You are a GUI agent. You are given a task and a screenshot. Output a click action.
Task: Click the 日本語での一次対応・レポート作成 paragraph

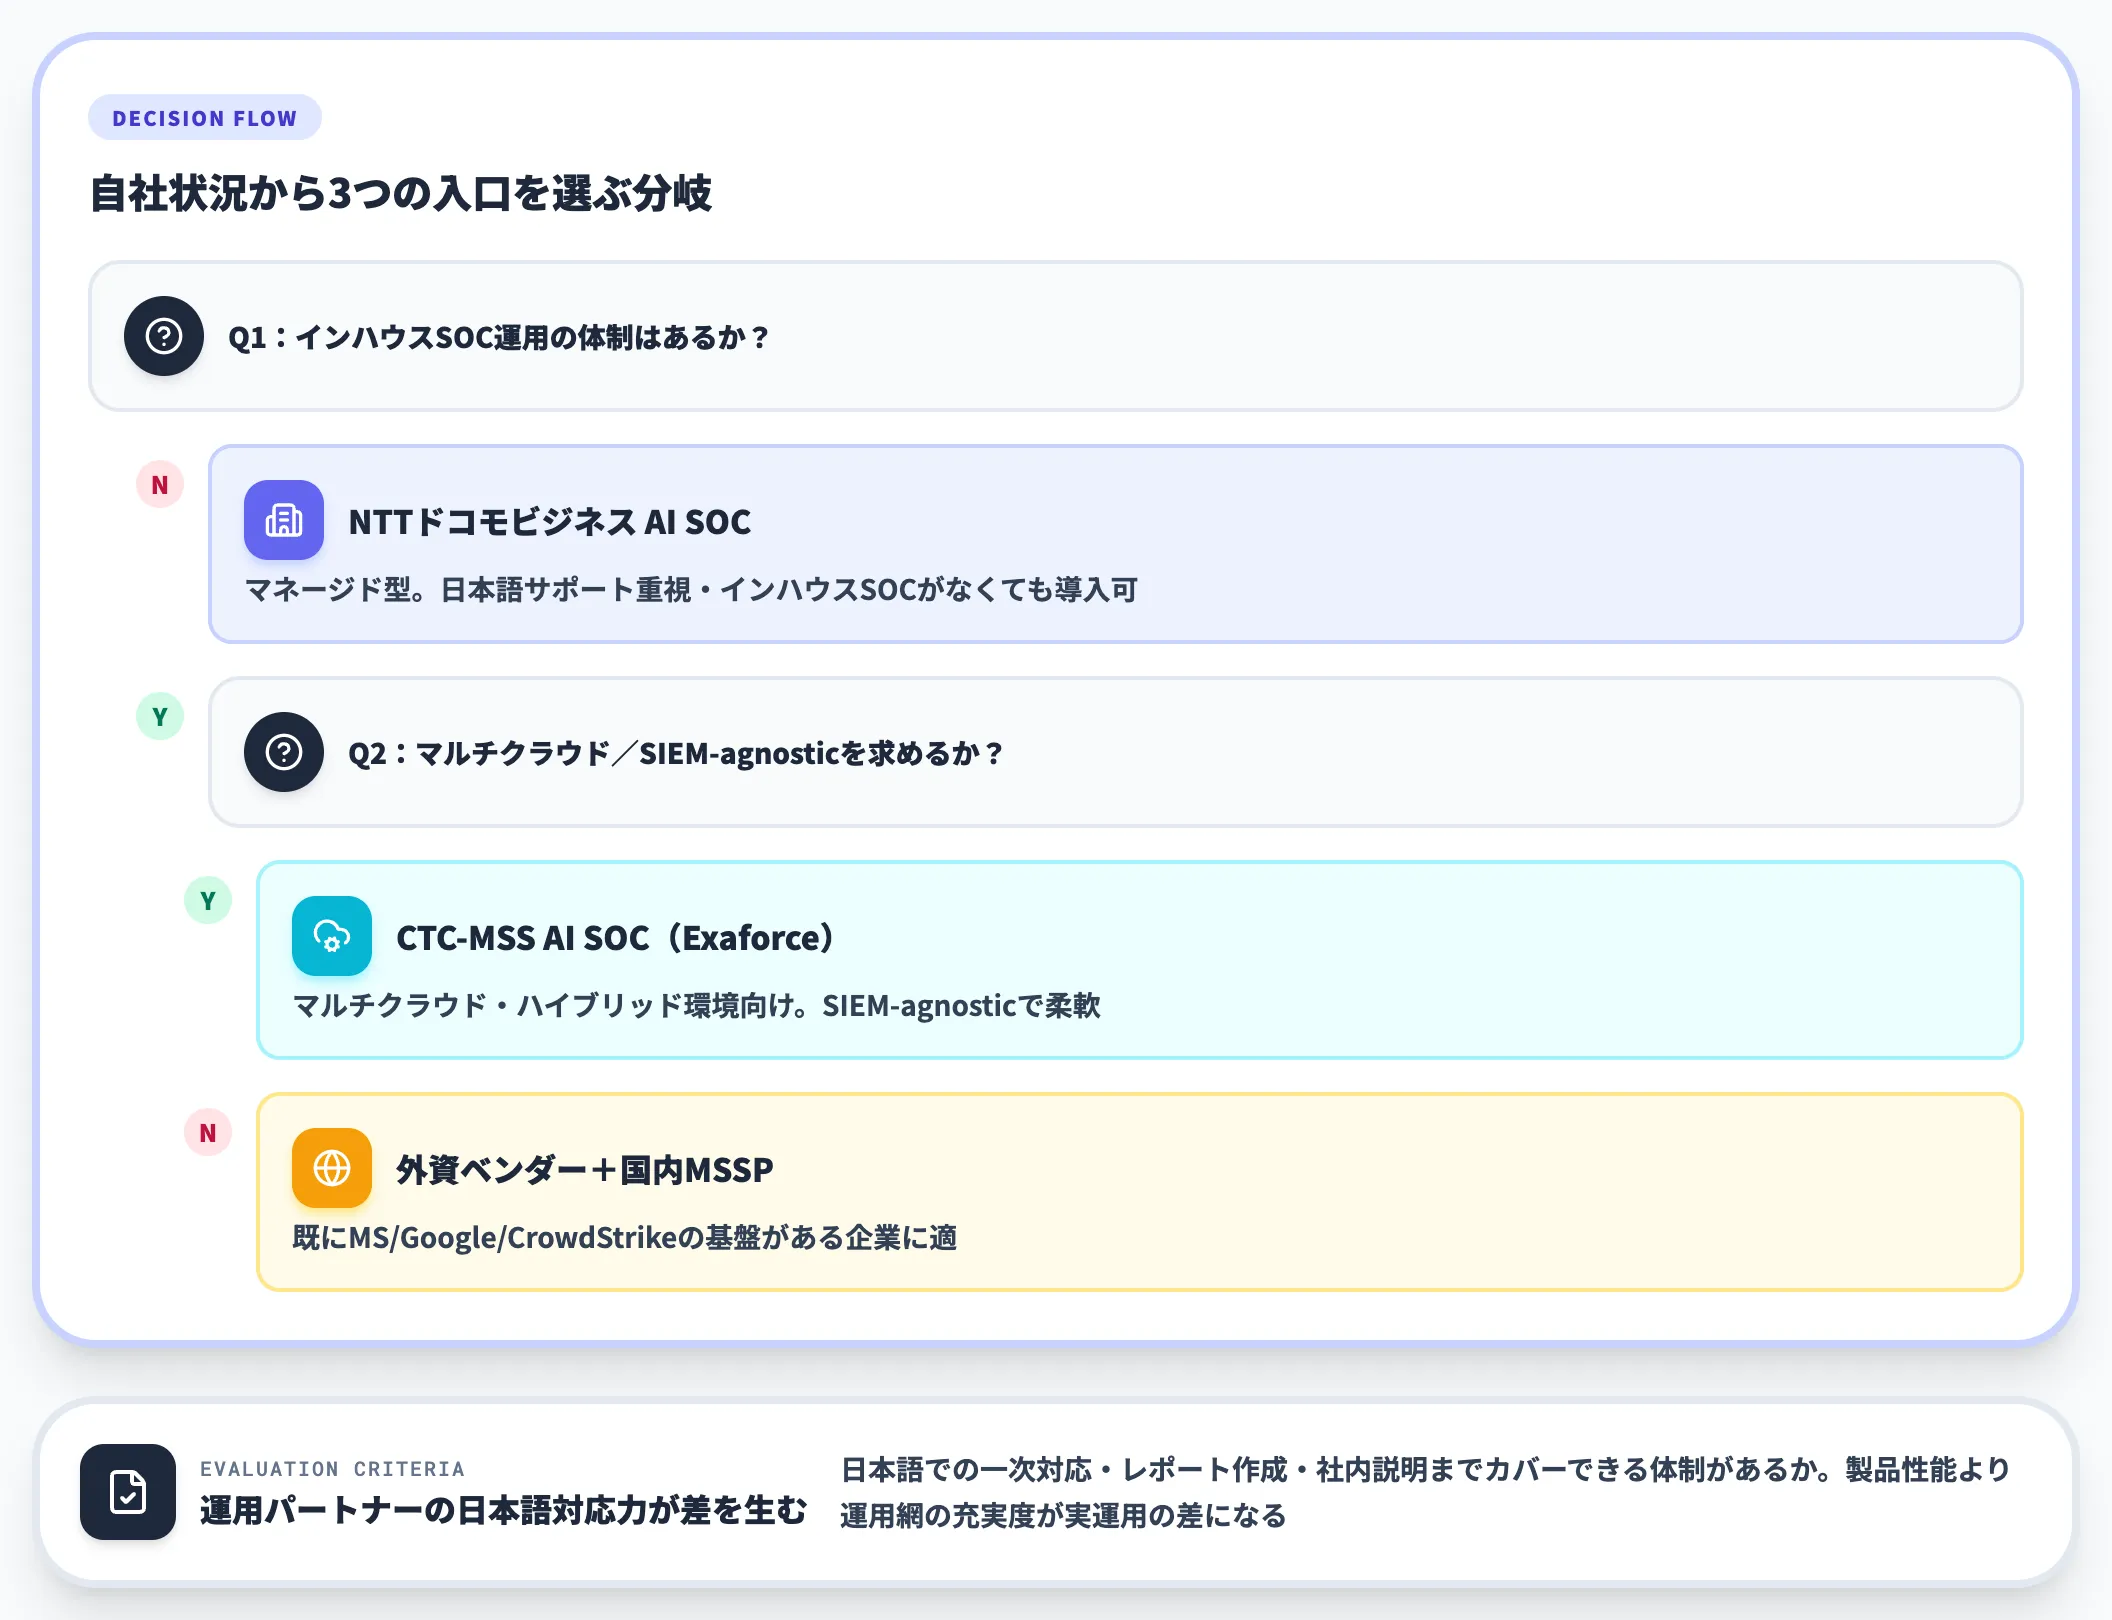1426,1492
